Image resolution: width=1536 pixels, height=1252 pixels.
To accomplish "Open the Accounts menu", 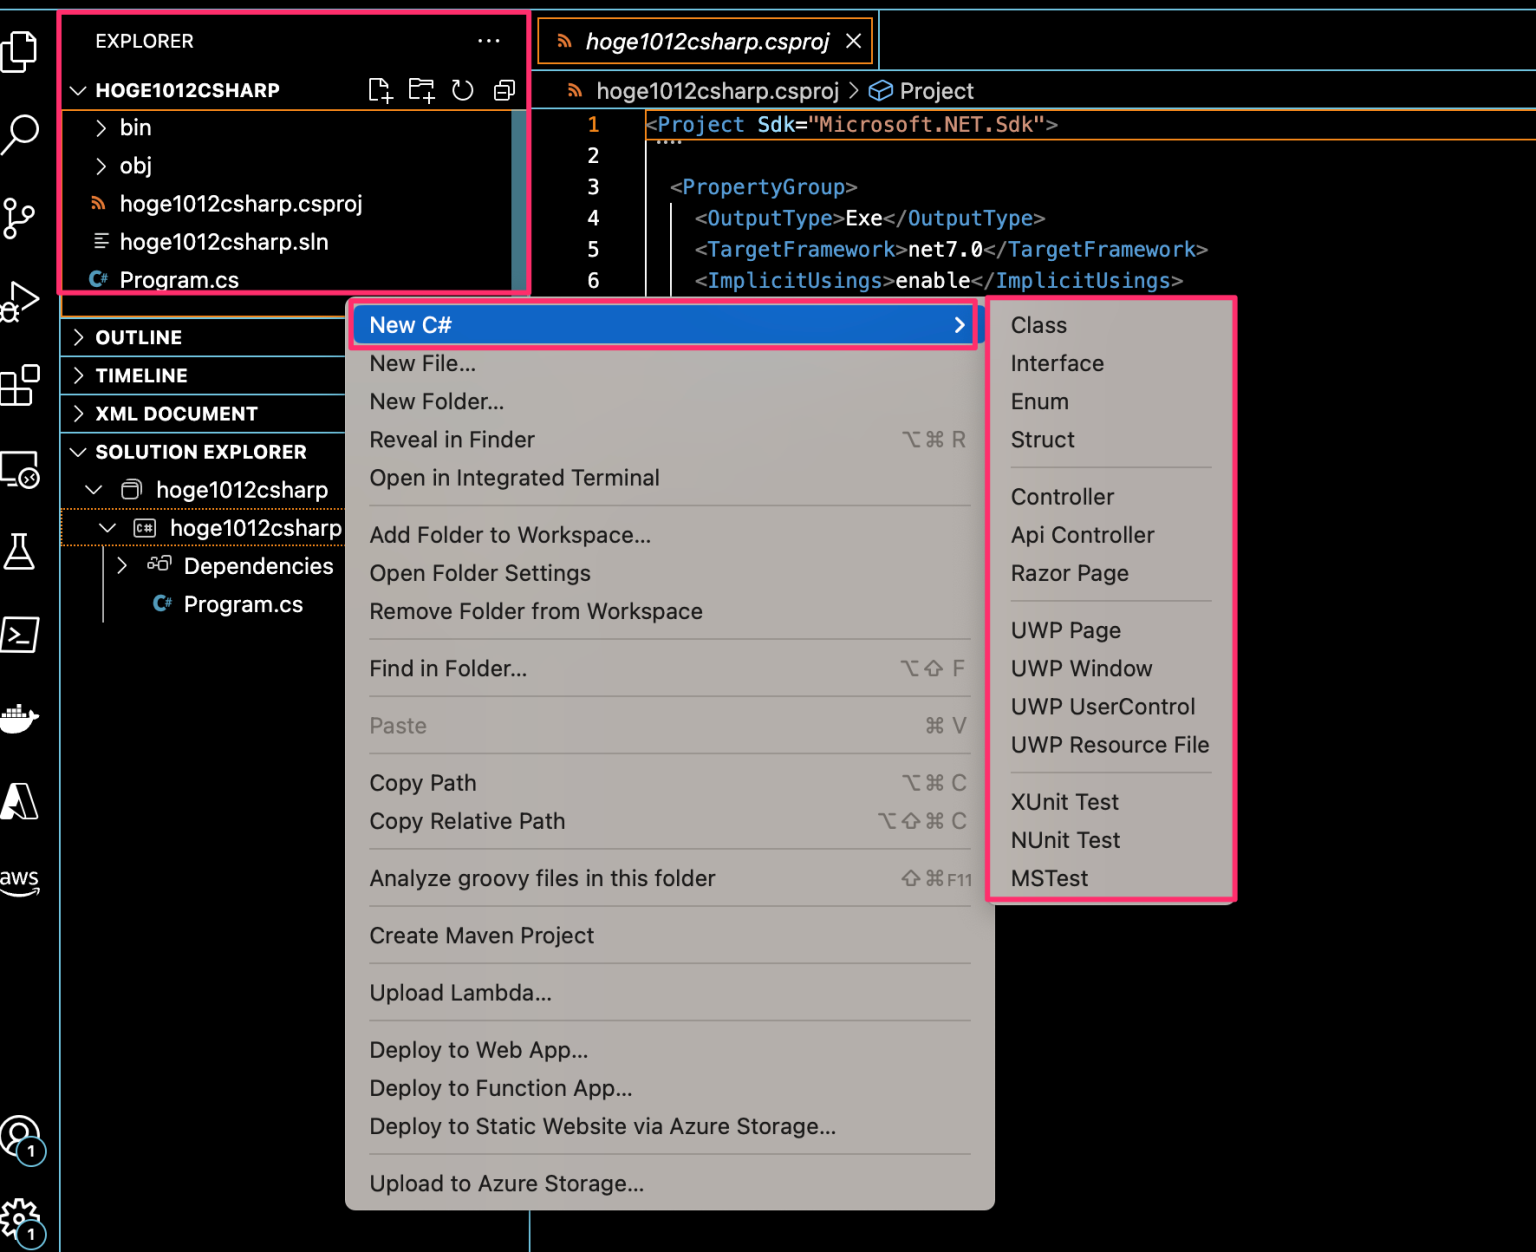I will 21,1139.
